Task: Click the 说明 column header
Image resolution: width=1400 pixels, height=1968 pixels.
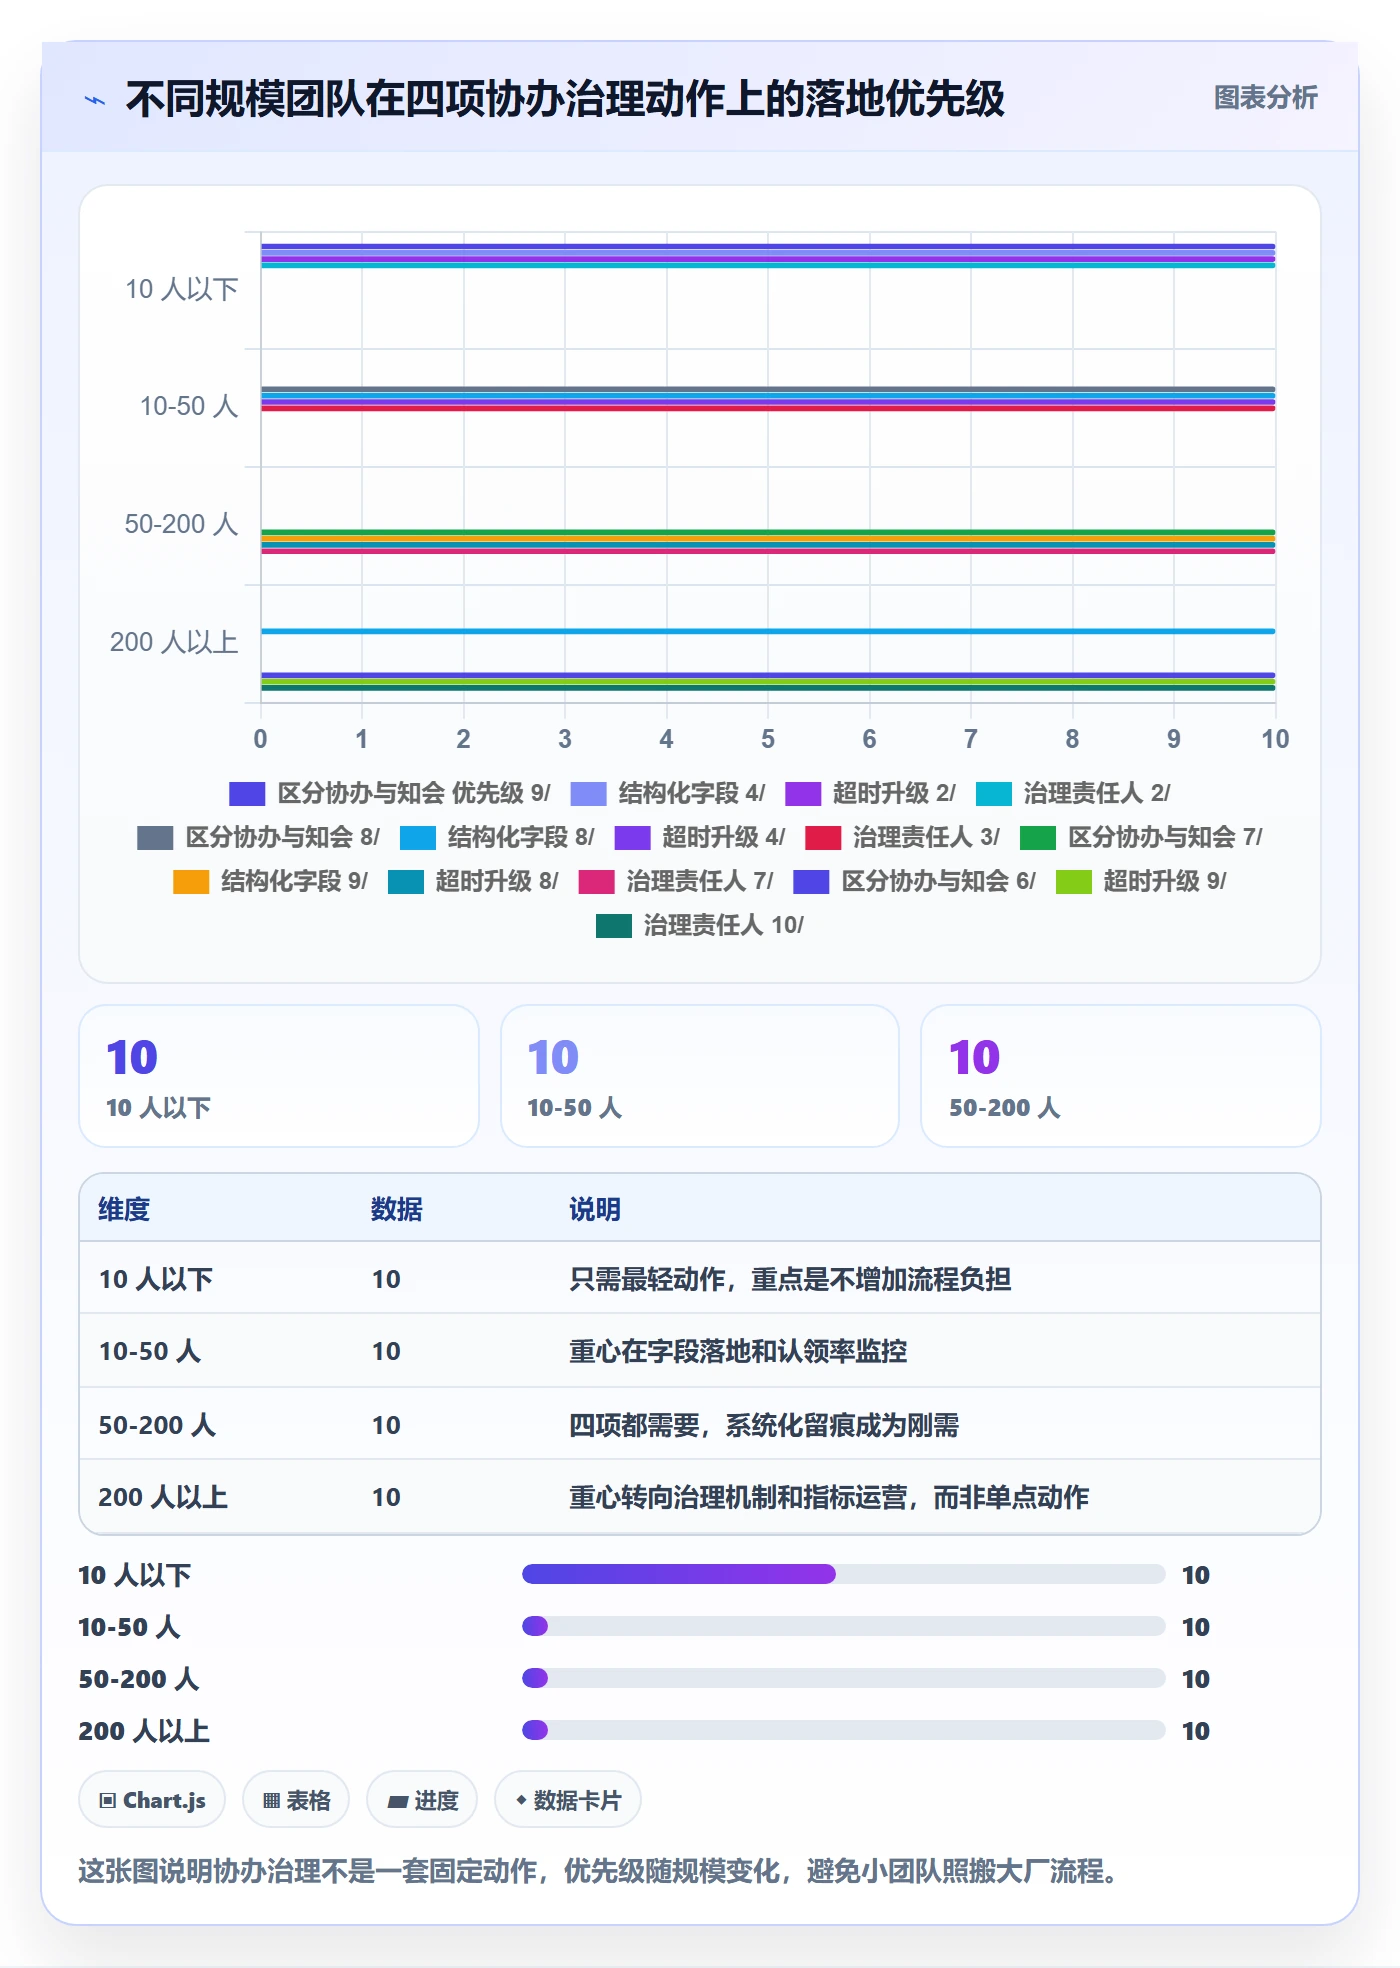Action: point(595,1209)
